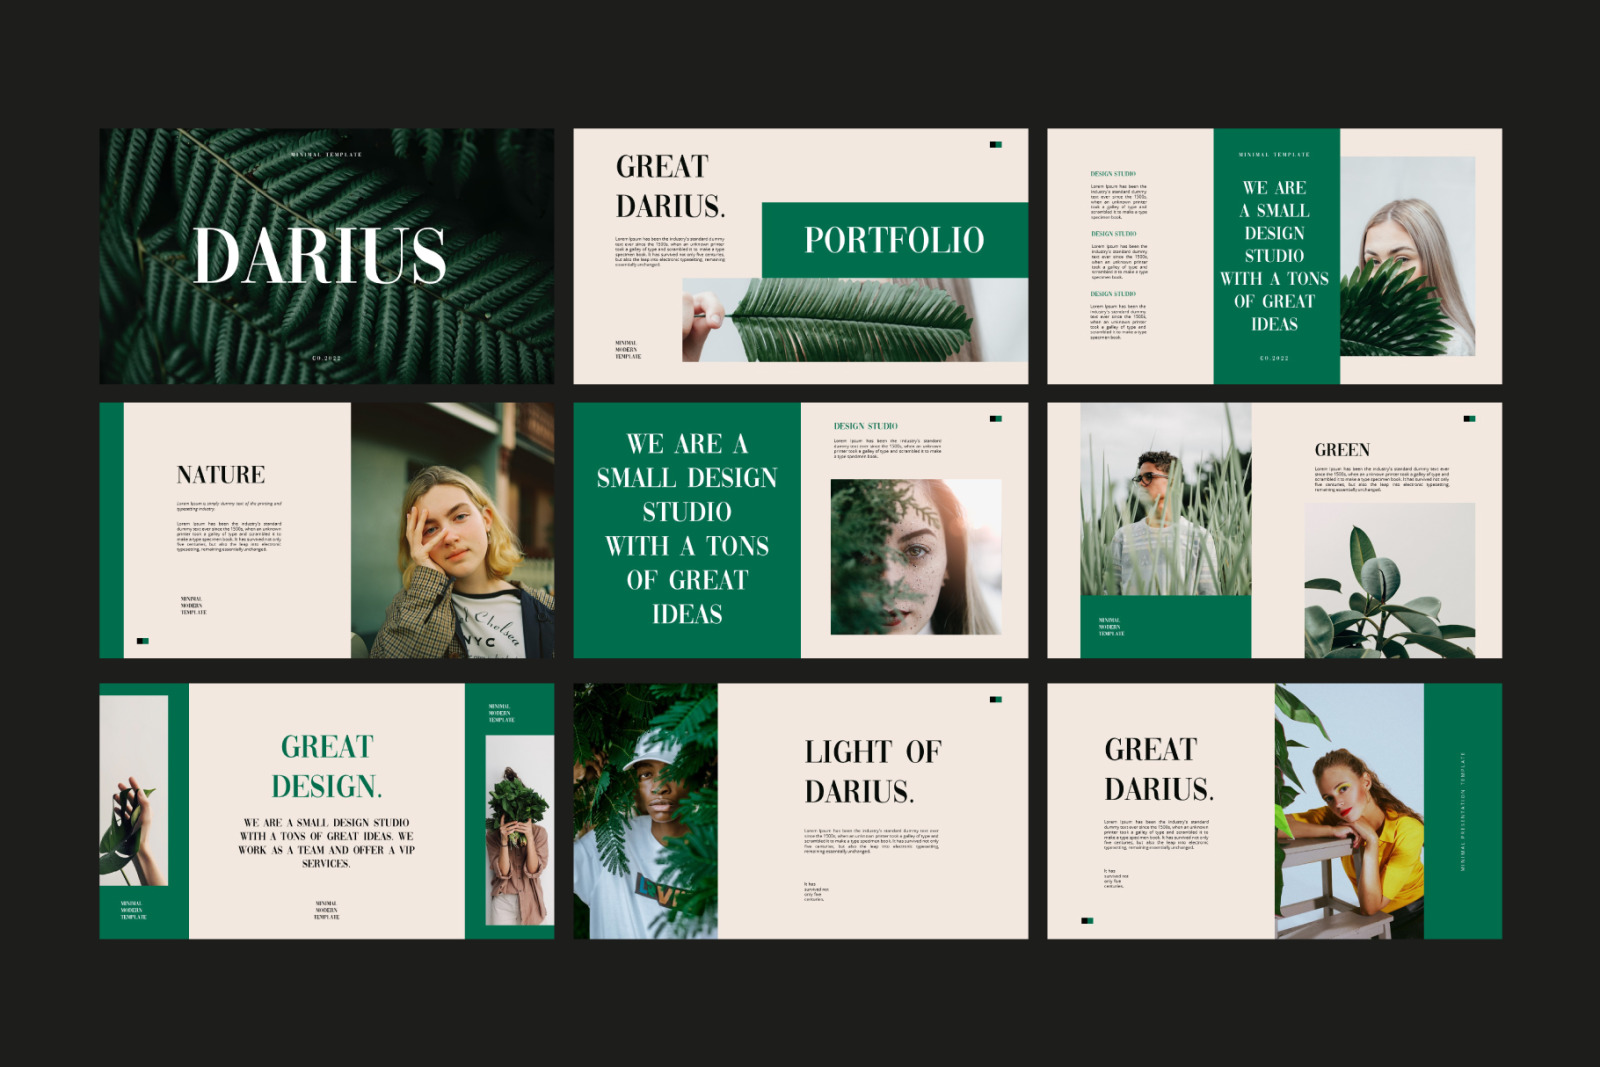Pick the narrow green strip left of NATURE
This screenshot has width=1600, height=1067.
111,531
